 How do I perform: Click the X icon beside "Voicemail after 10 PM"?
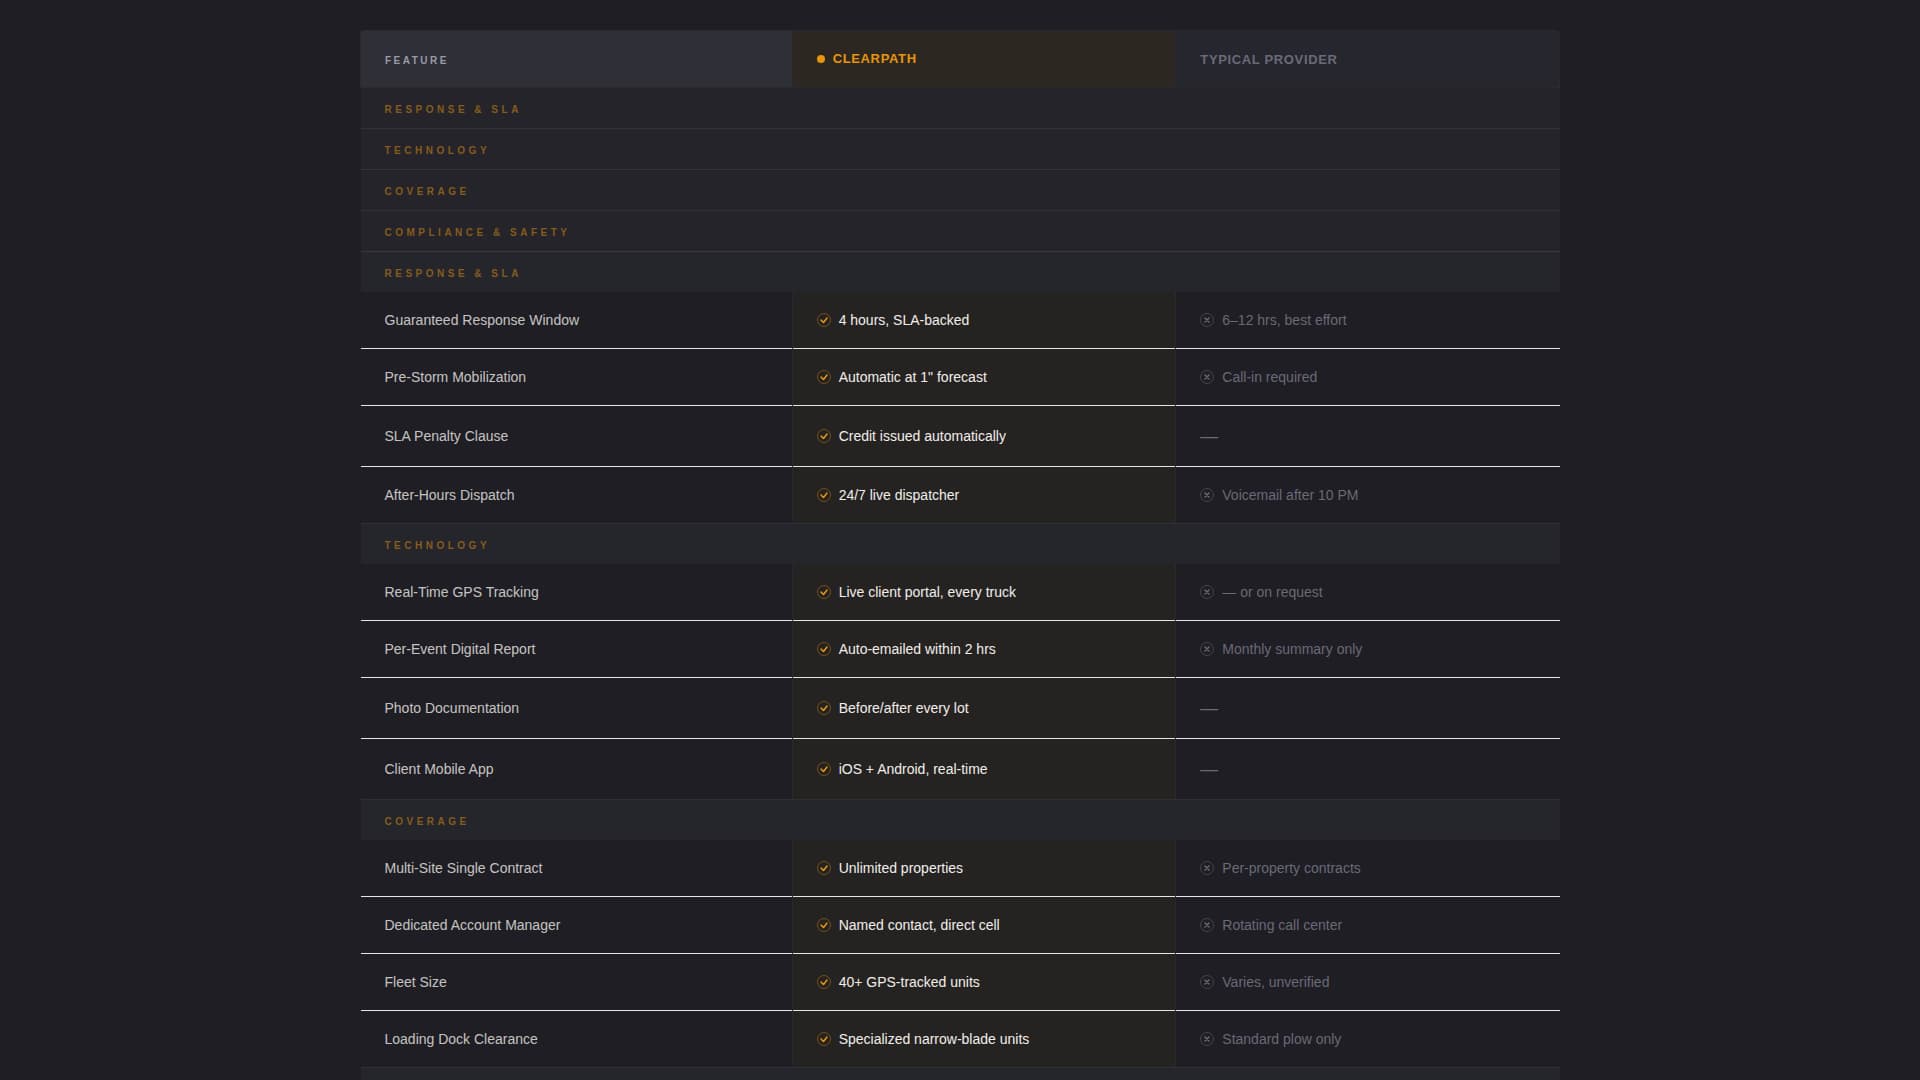(1207, 495)
